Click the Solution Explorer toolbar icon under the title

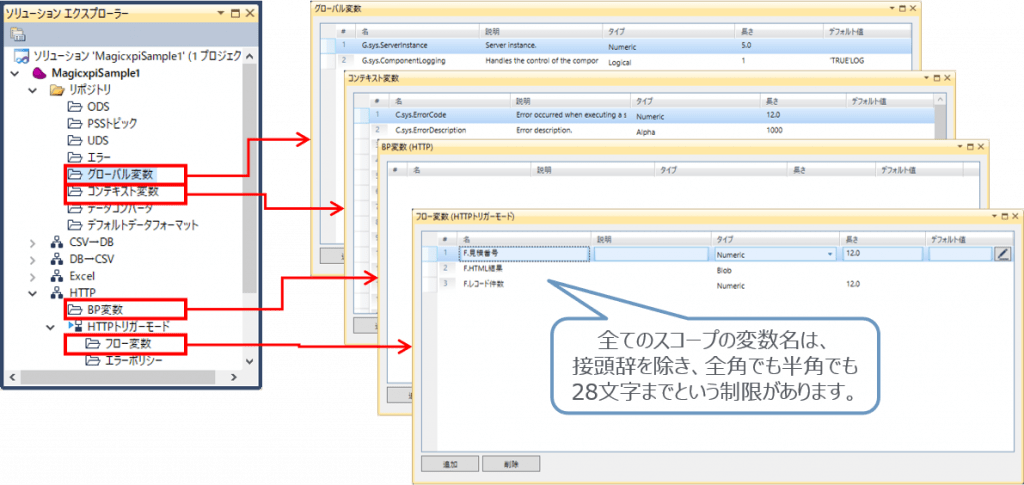pyautogui.click(x=17, y=34)
